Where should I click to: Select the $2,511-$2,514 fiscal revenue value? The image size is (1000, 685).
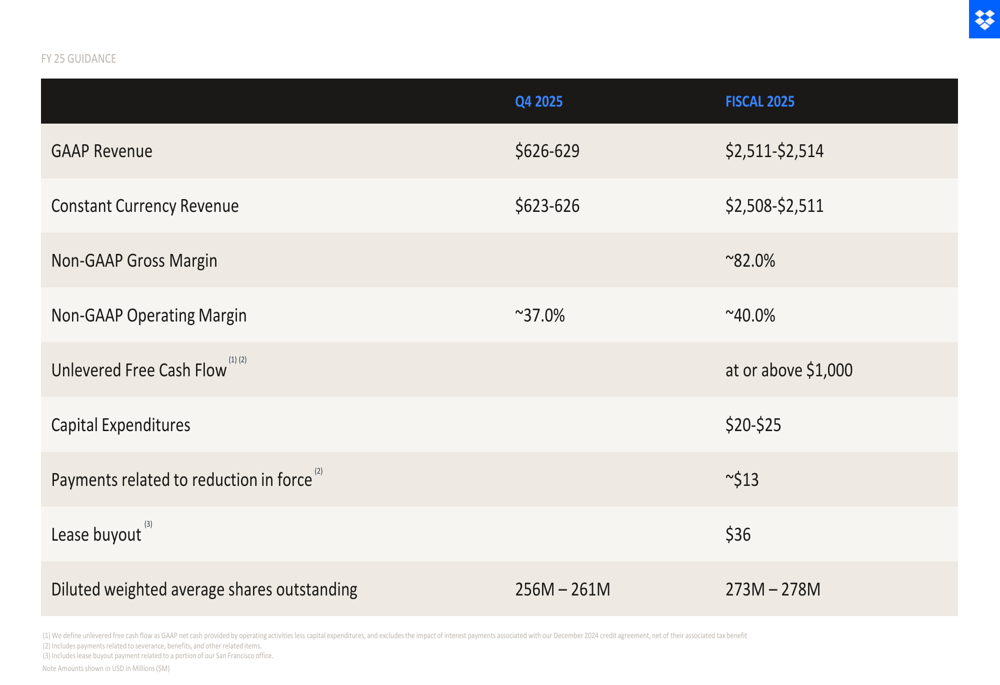(774, 152)
